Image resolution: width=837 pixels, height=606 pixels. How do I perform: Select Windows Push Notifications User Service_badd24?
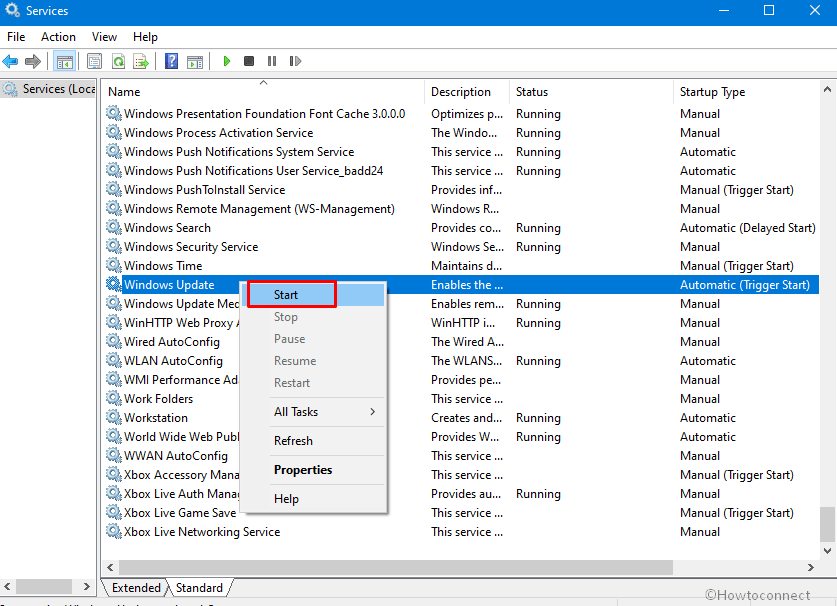pos(462,171)
